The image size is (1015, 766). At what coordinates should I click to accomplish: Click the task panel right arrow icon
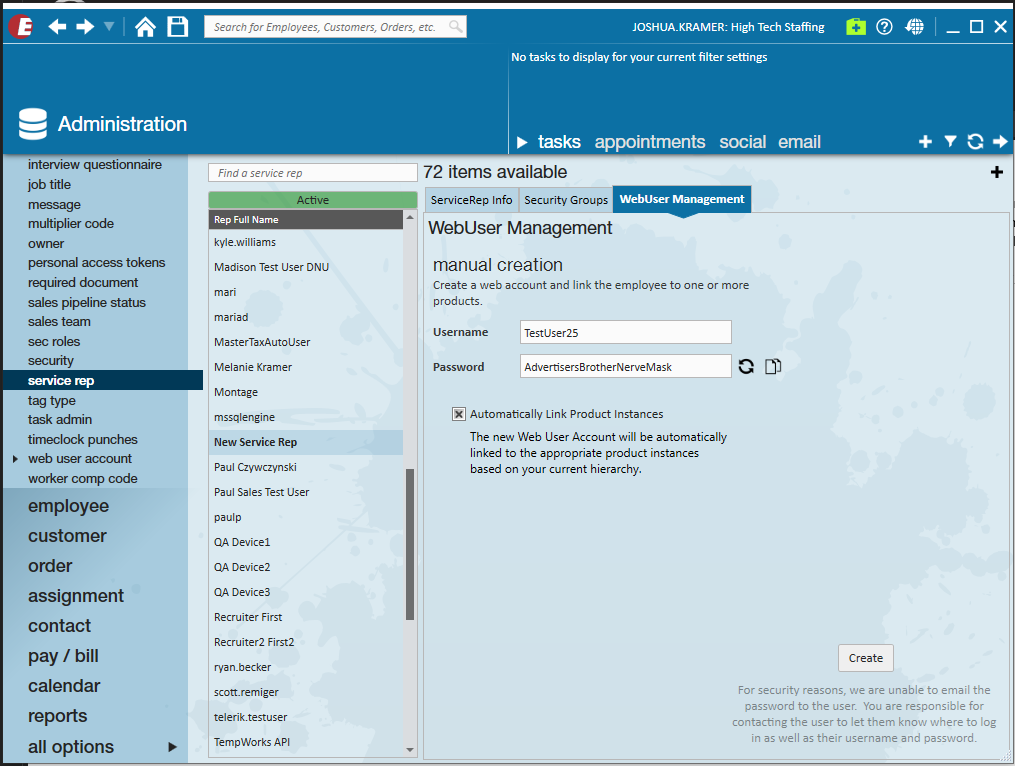1000,141
